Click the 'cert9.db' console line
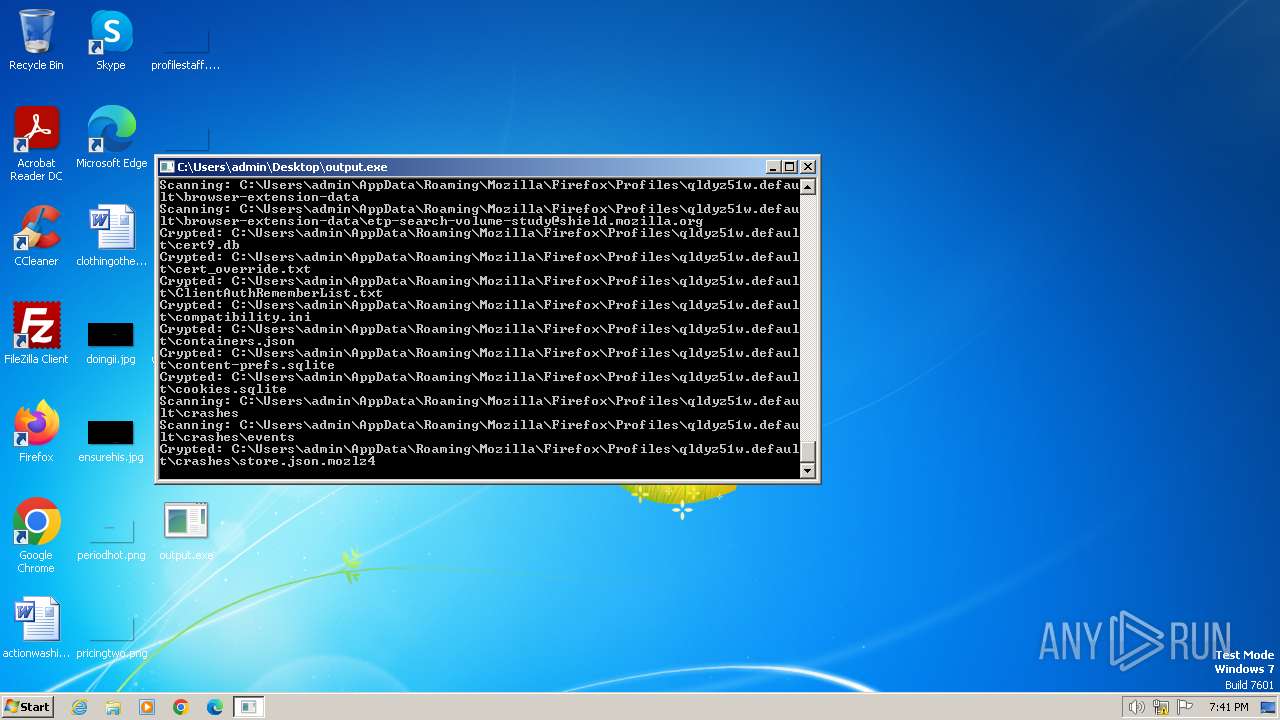This screenshot has width=1280, height=720. tap(479, 239)
